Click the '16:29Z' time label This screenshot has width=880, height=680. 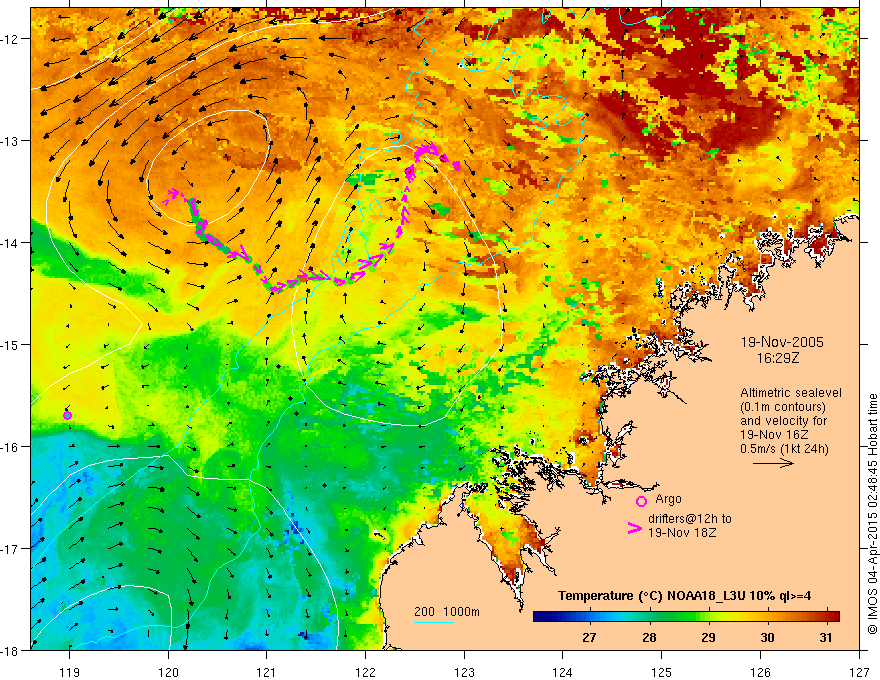click(x=778, y=358)
